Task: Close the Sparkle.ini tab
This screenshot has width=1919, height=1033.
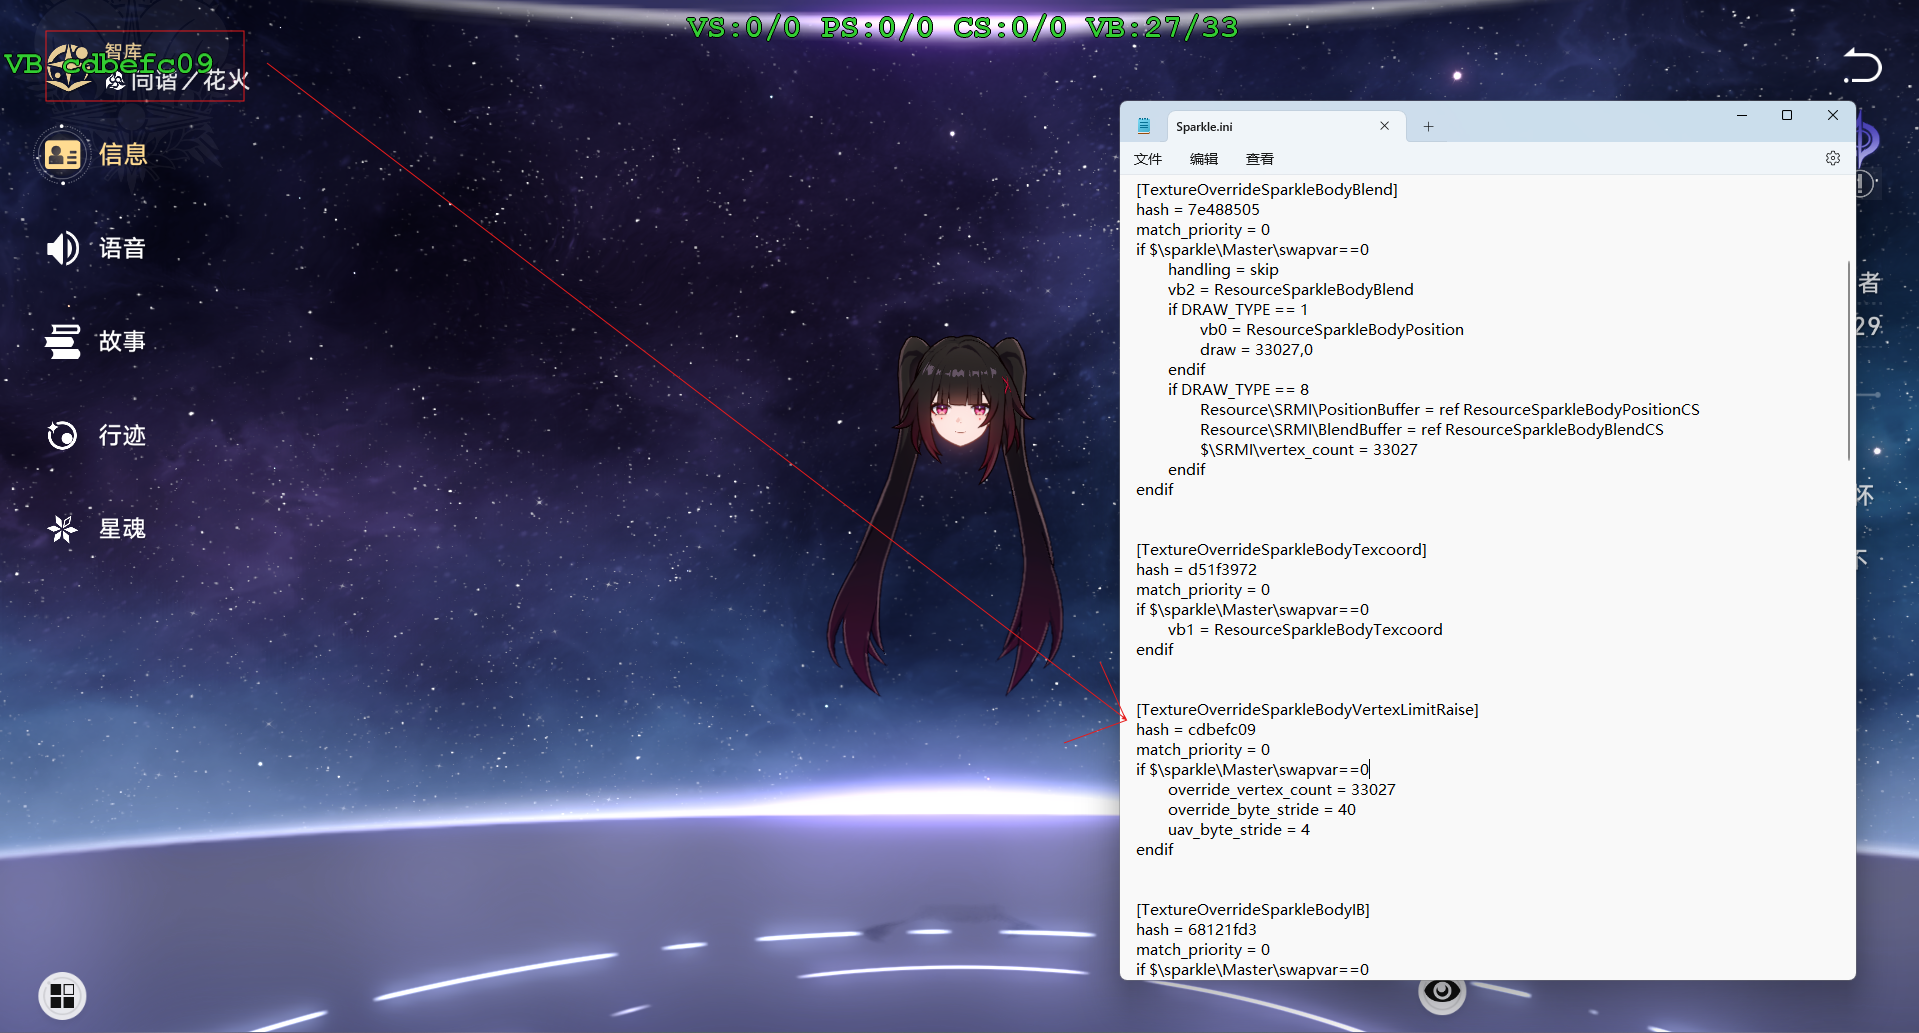Action: [x=1384, y=126]
